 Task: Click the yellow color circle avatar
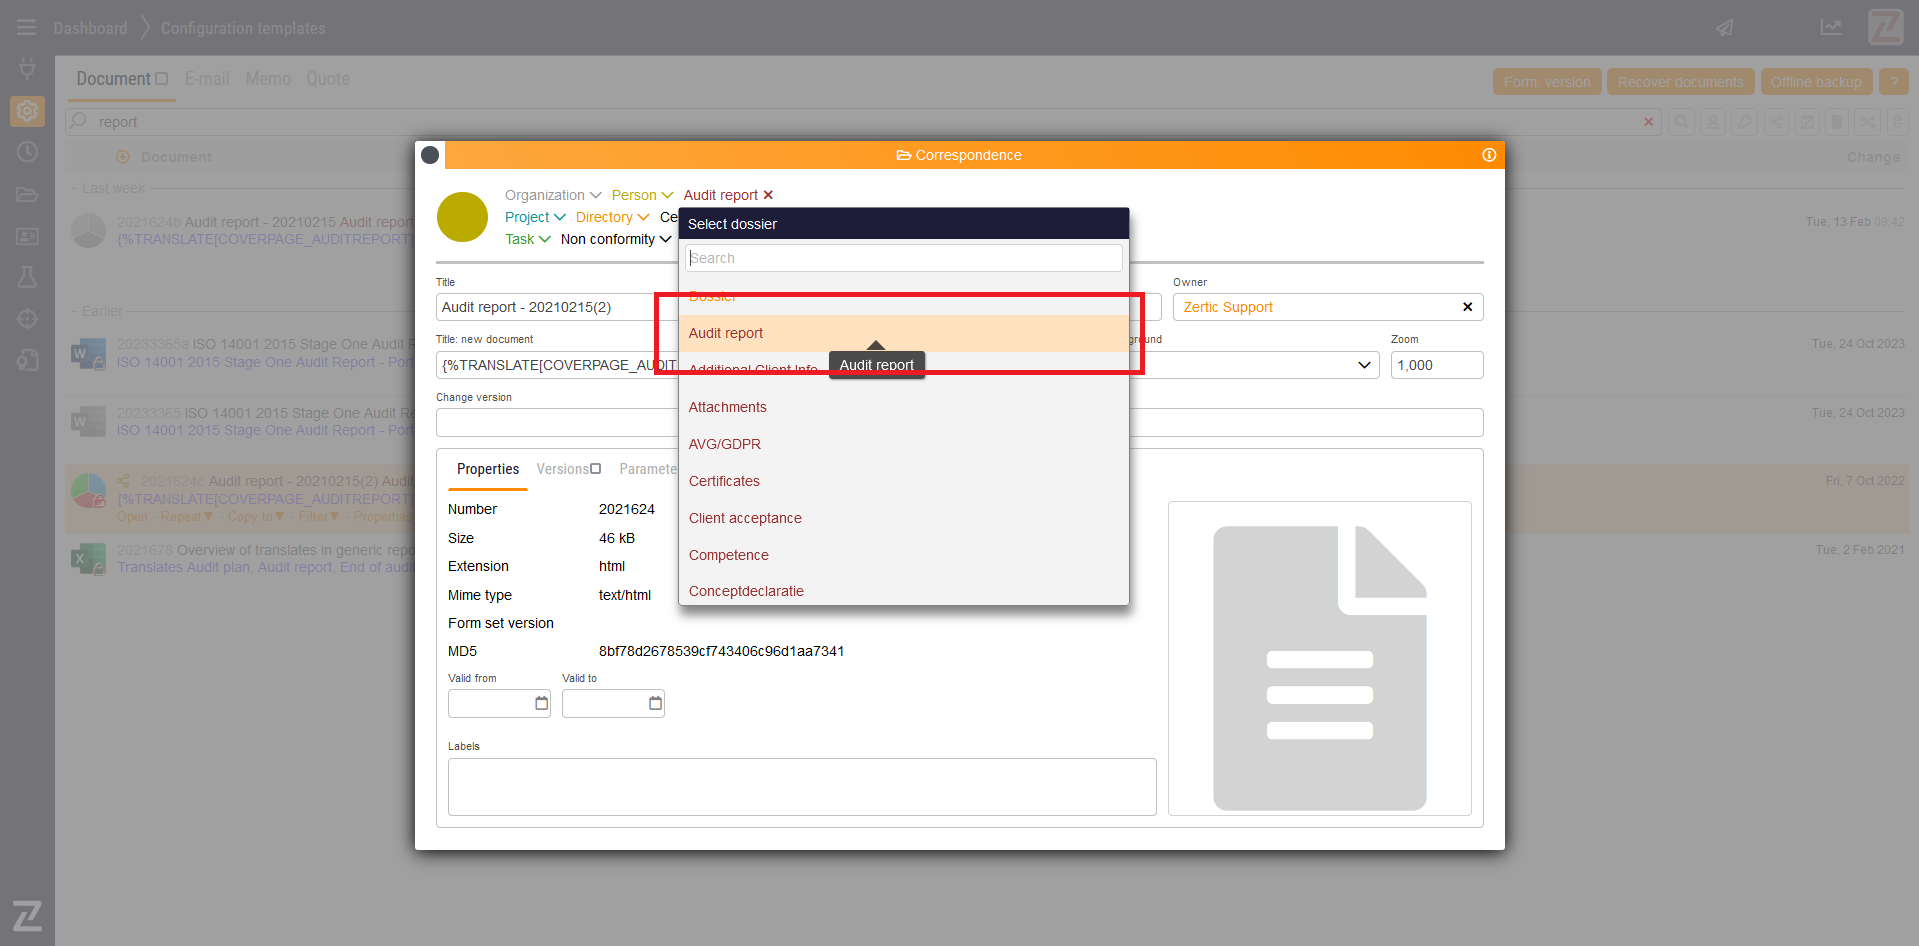(x=462, y=217)
